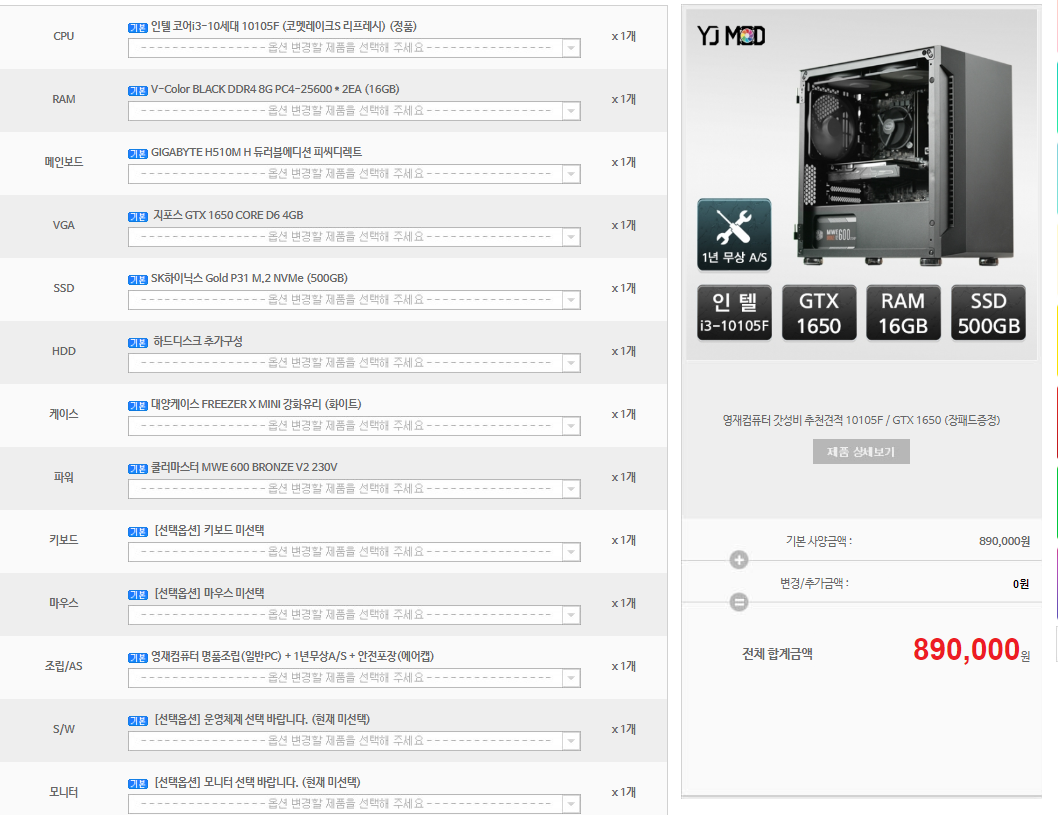Image resolution: width=1058 pixels, height=815 pixels.
Task: Expand the 메인보드 option dropdown
Action: (x=354, y=174)
